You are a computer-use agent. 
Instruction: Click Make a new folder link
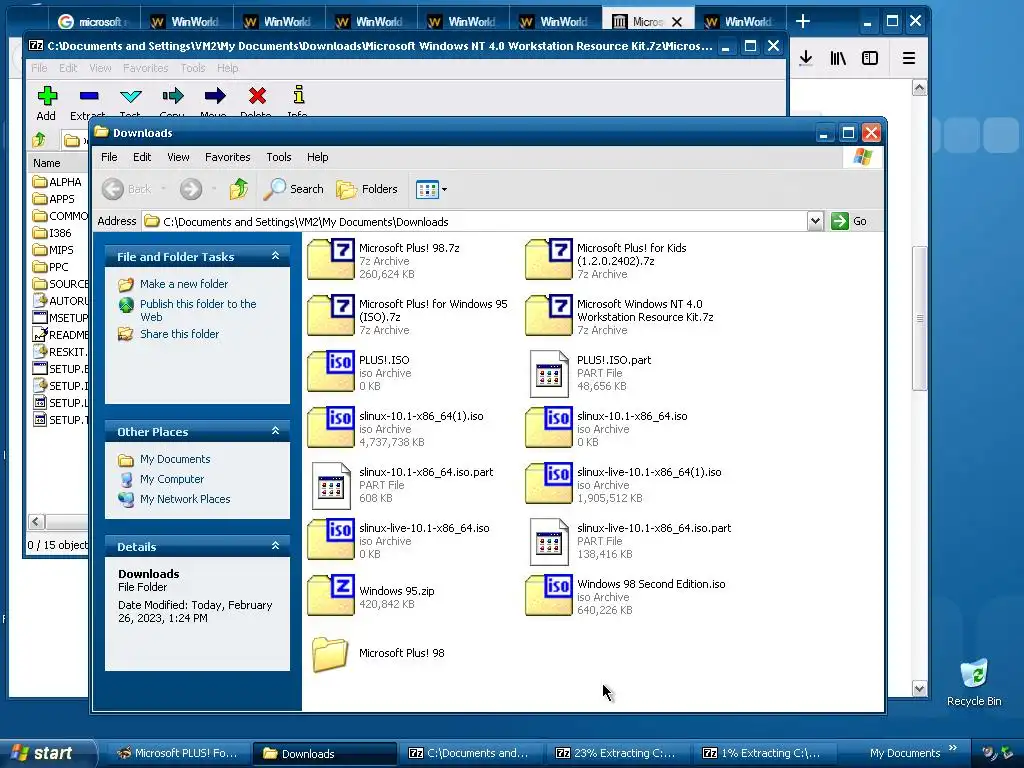click(184, 284)
